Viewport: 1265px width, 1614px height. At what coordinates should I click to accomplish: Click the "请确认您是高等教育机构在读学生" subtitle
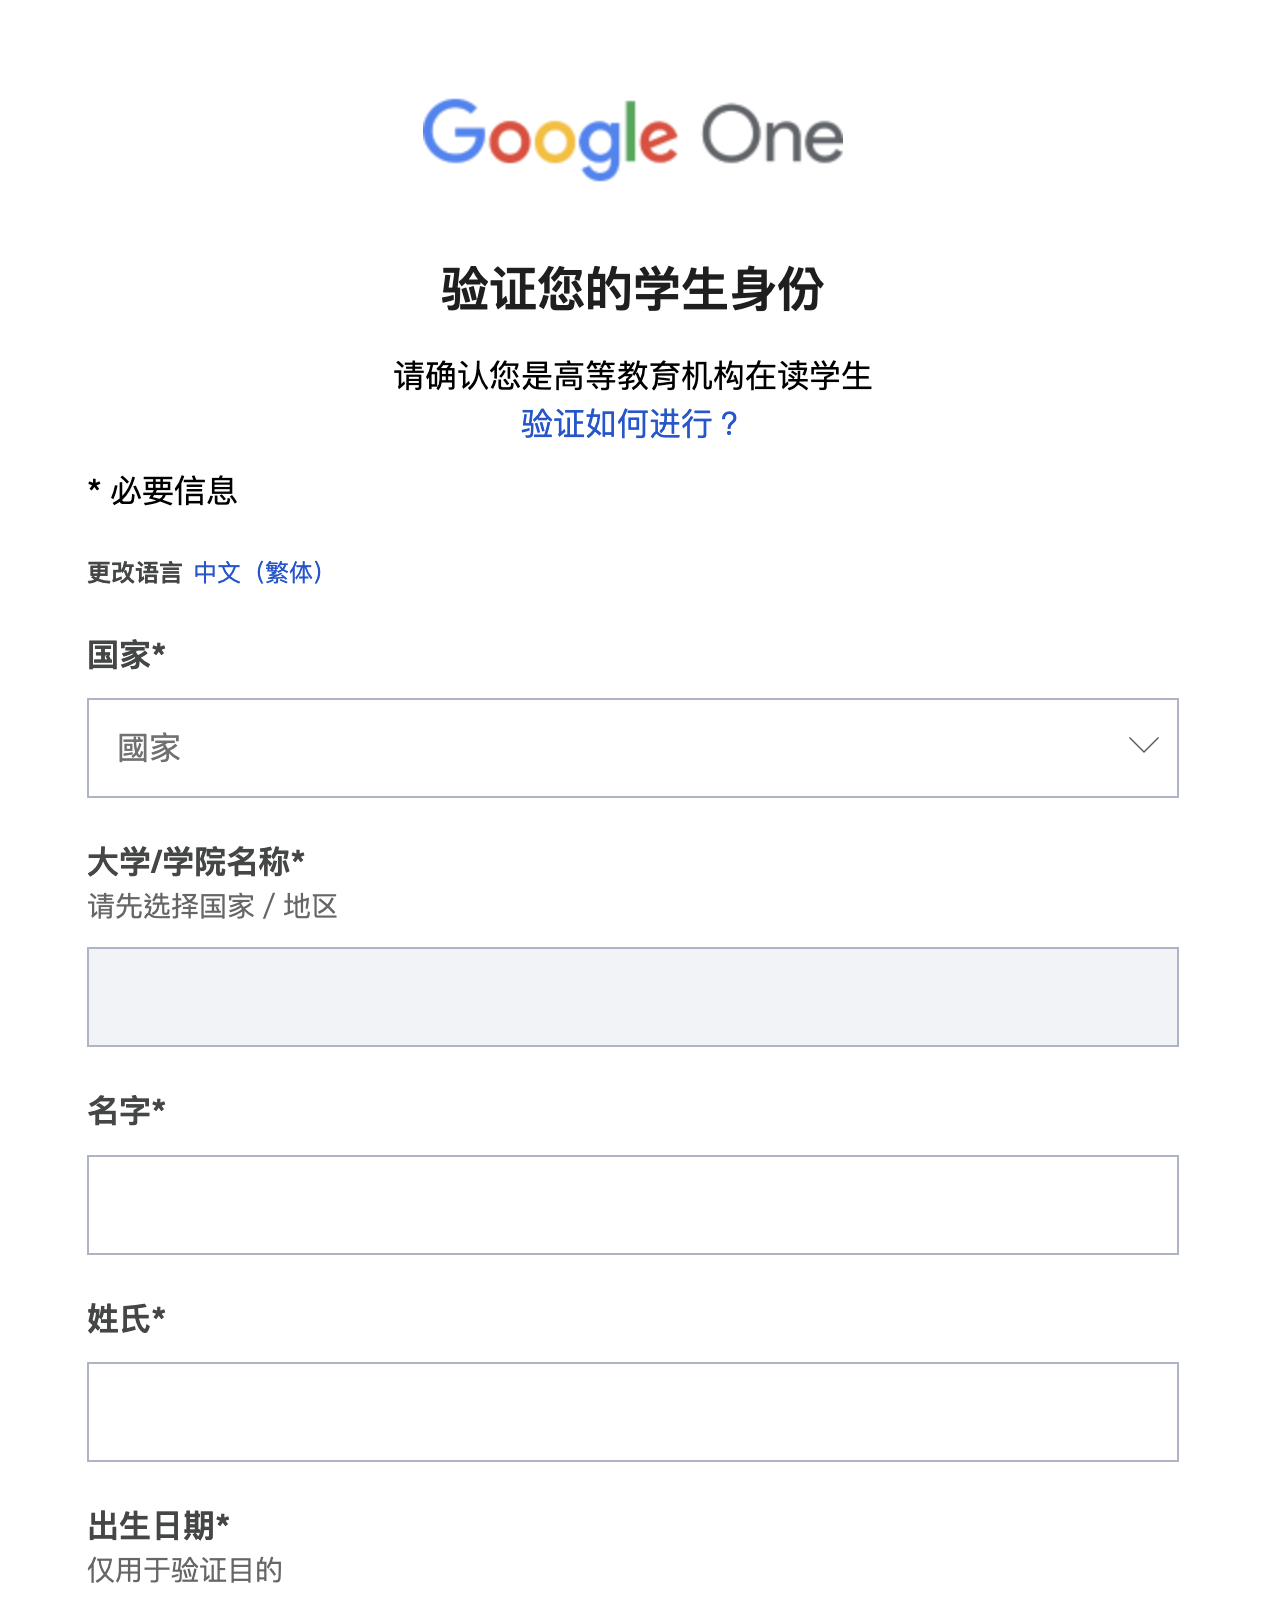[x=632, y=376]
